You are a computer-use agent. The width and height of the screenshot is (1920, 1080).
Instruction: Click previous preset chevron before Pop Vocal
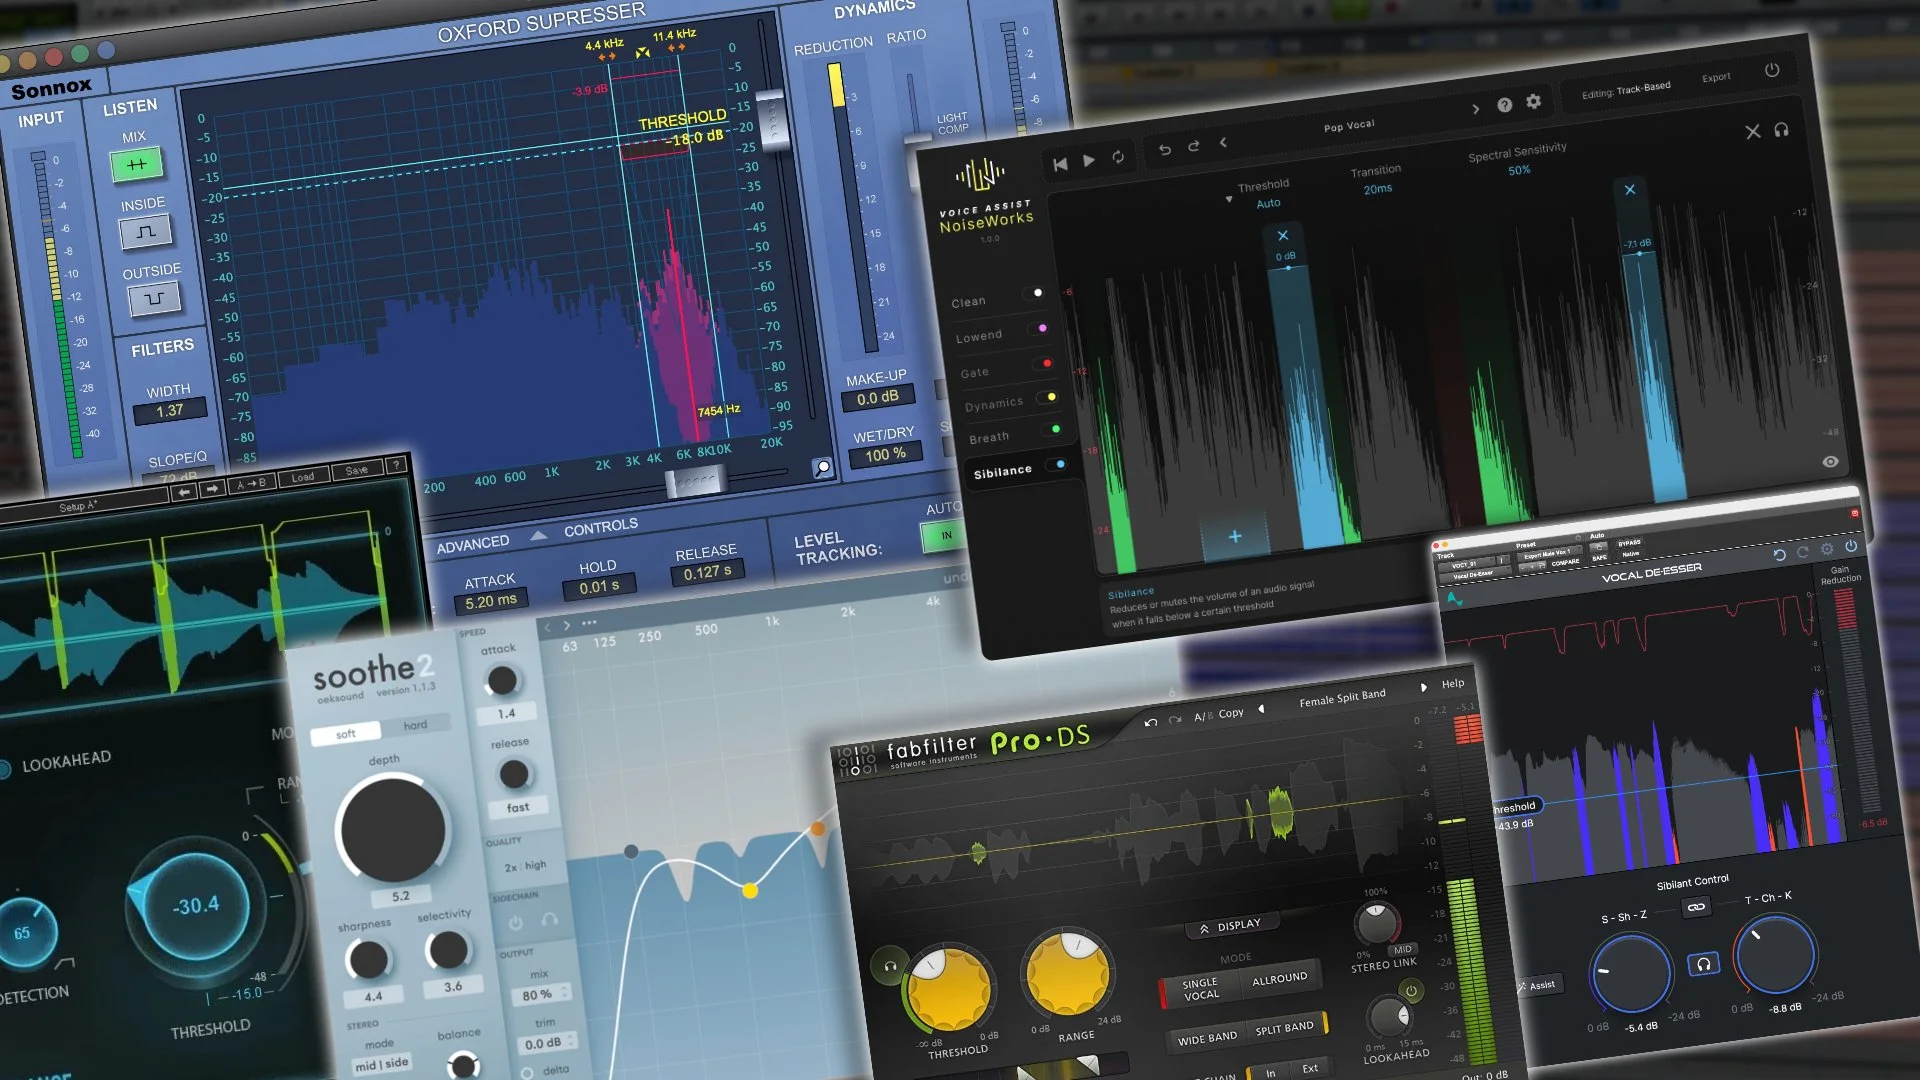(x=1223, y=143)
